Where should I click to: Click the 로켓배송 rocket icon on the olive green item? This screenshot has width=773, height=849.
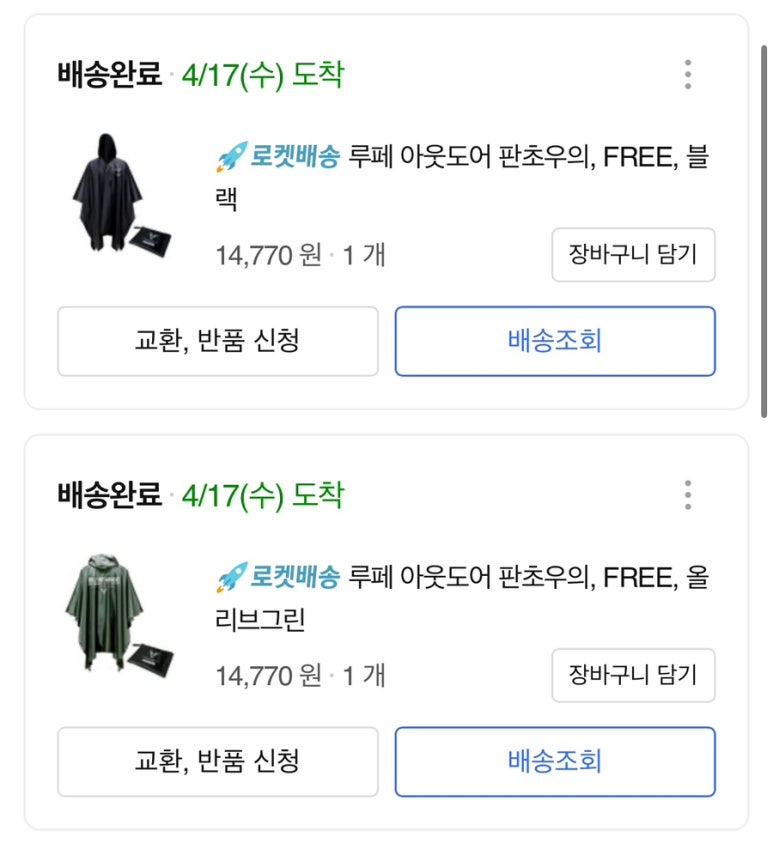(x=231, y=577)
